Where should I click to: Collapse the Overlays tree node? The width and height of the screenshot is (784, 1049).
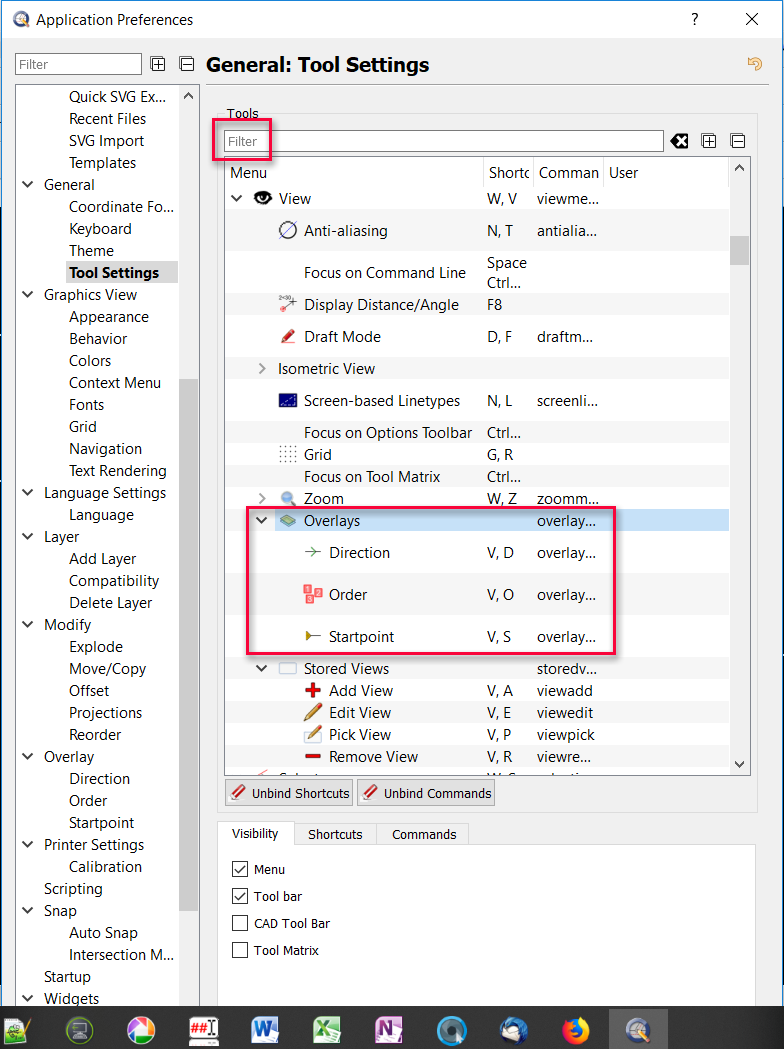(x=262, y=521)
